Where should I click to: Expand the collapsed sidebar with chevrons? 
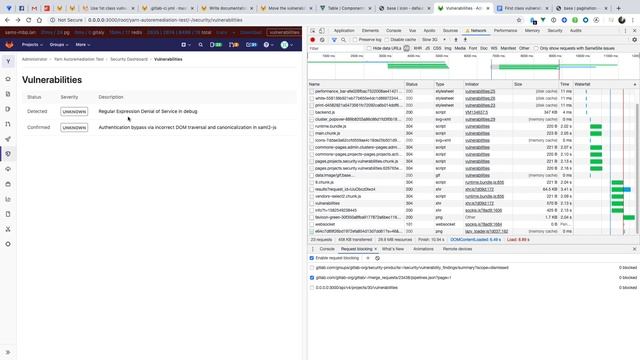8,352
